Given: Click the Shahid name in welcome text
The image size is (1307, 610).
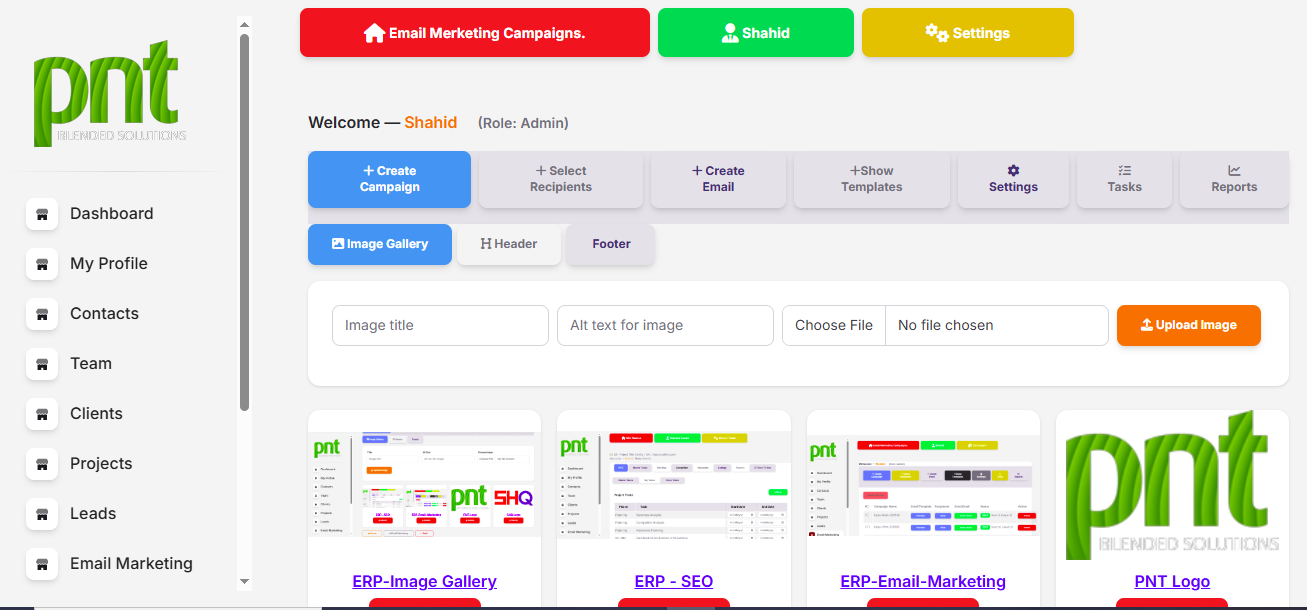Looking at the screenshot, I should coord(431,123).
